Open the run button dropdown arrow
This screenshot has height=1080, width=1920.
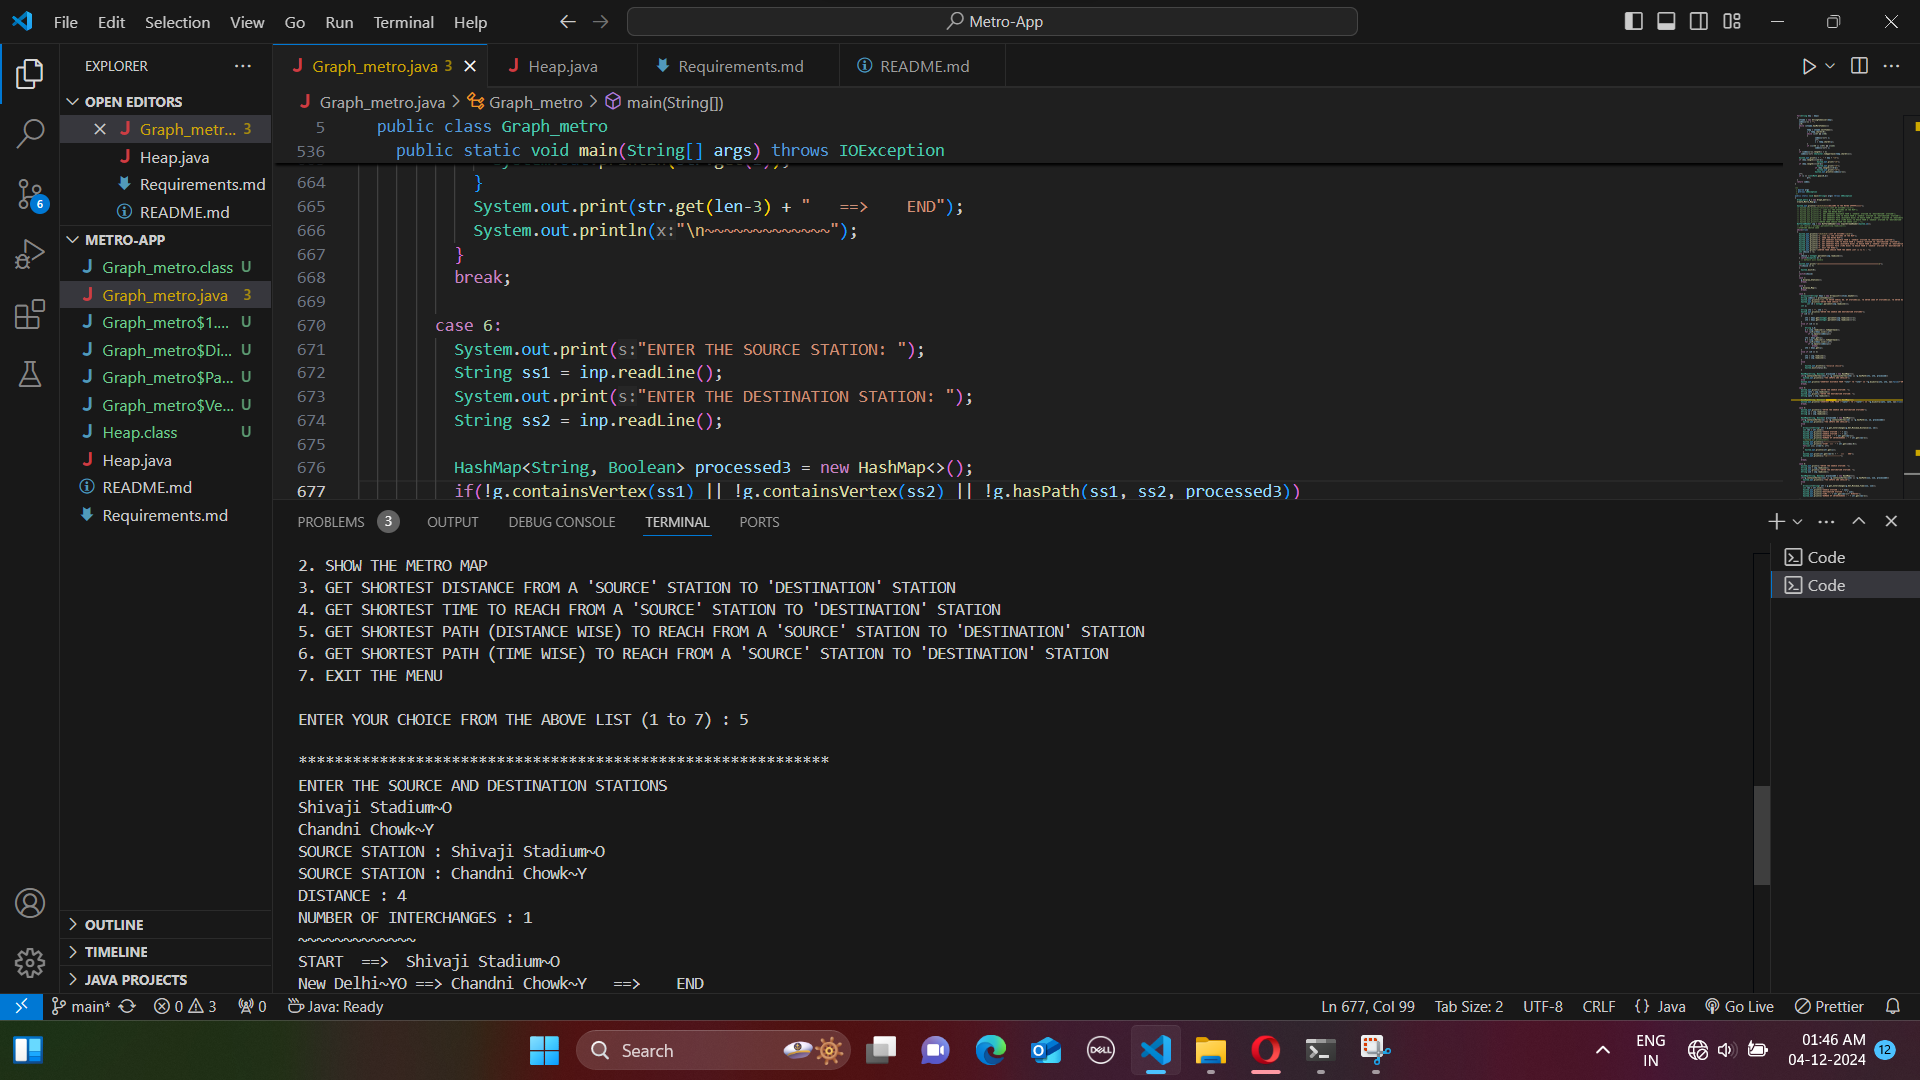point(1830,66)
